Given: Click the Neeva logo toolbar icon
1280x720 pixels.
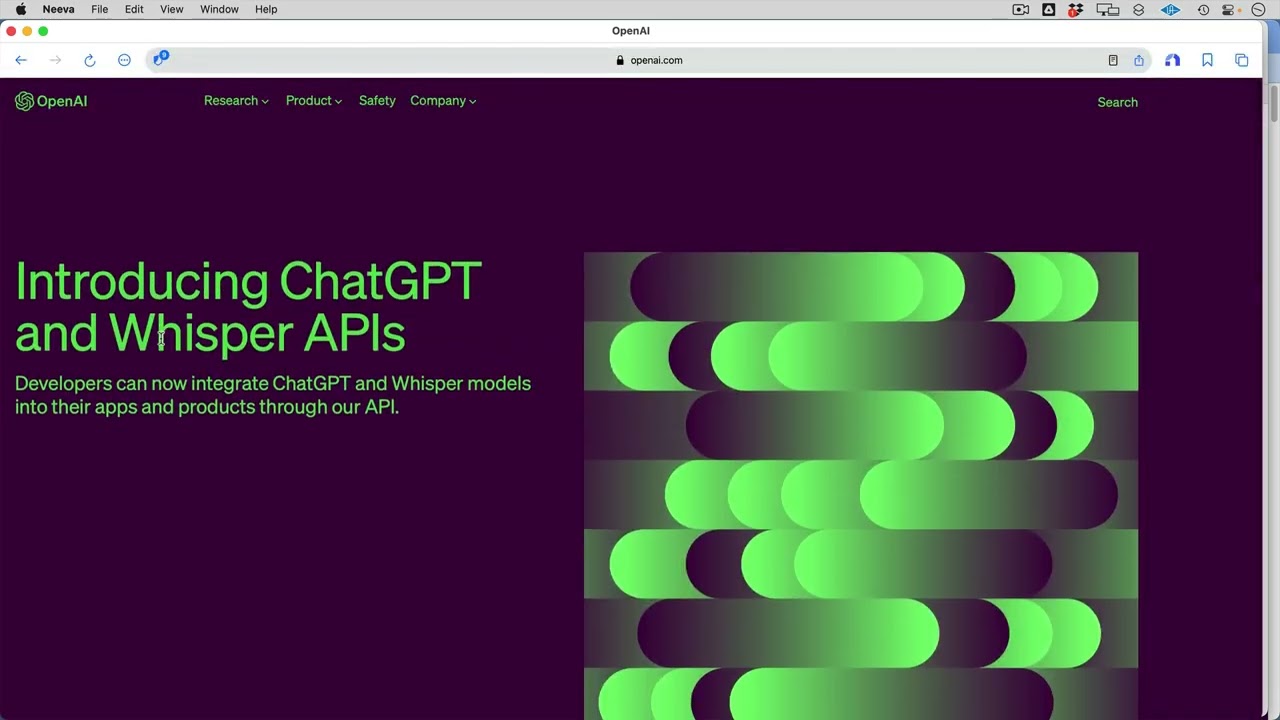Looking at the screenshot, I should (x=1173, y=60).
